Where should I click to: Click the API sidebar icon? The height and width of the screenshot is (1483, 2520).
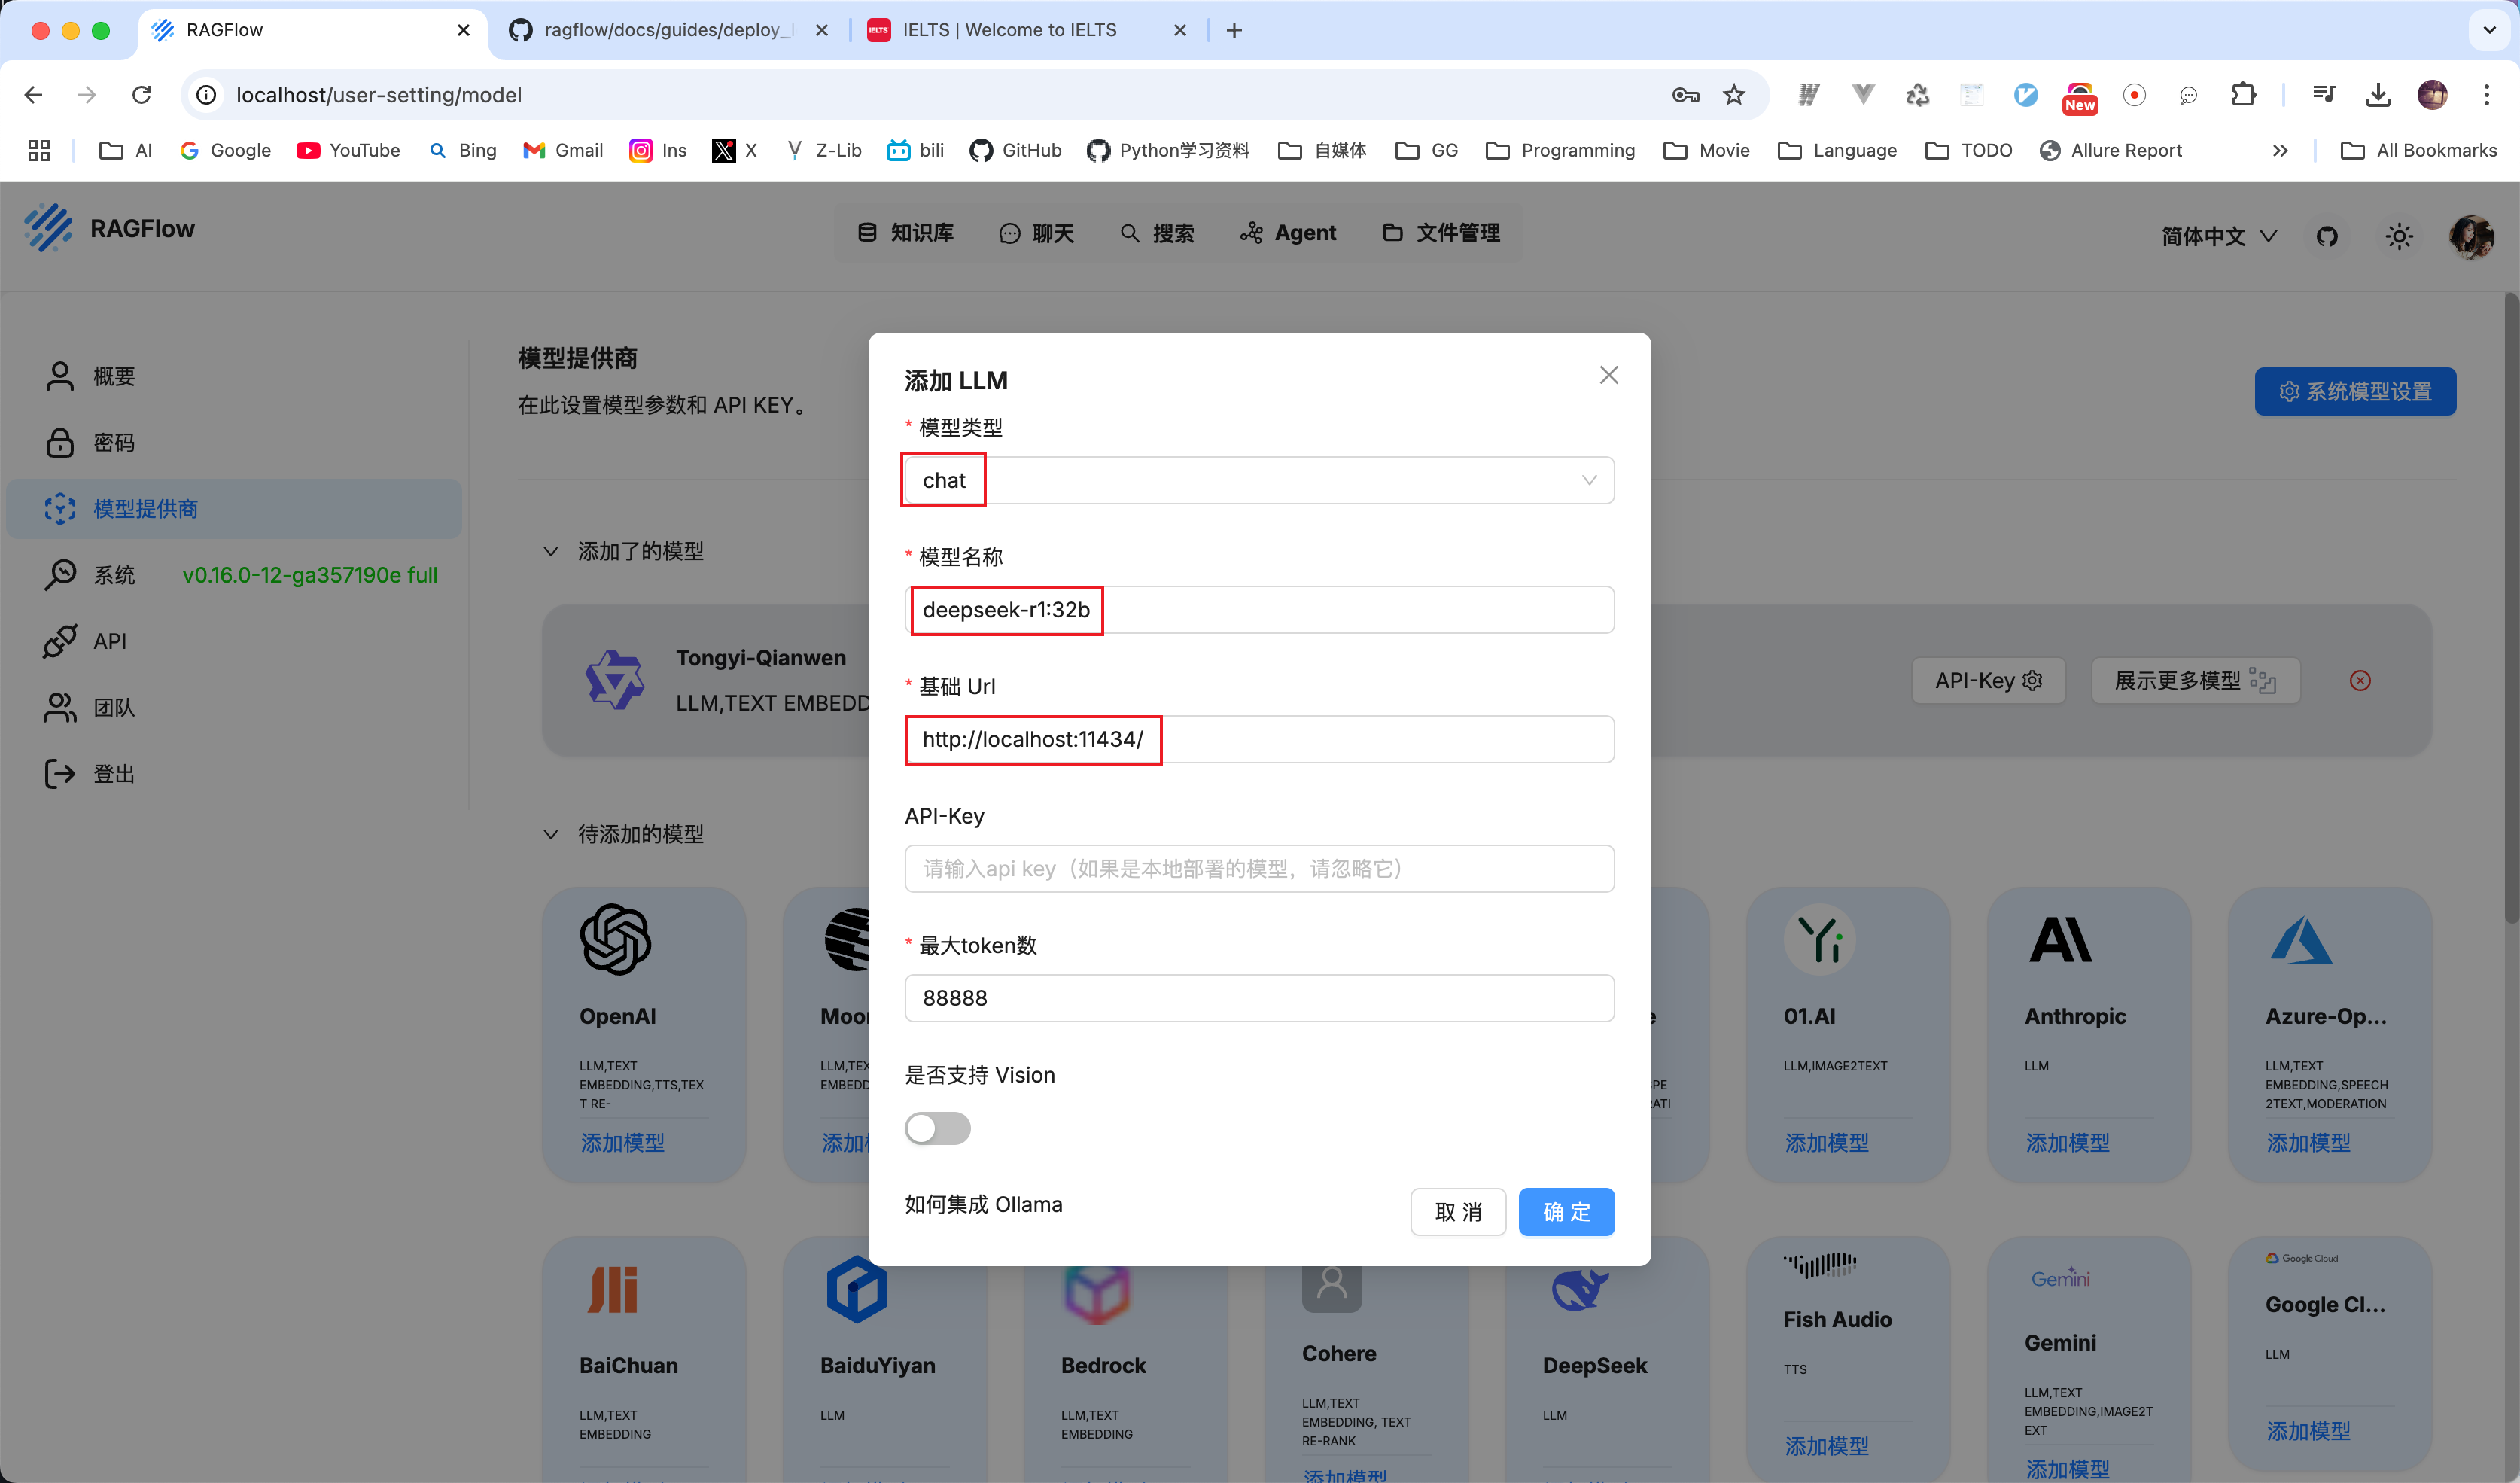[60, 641]
